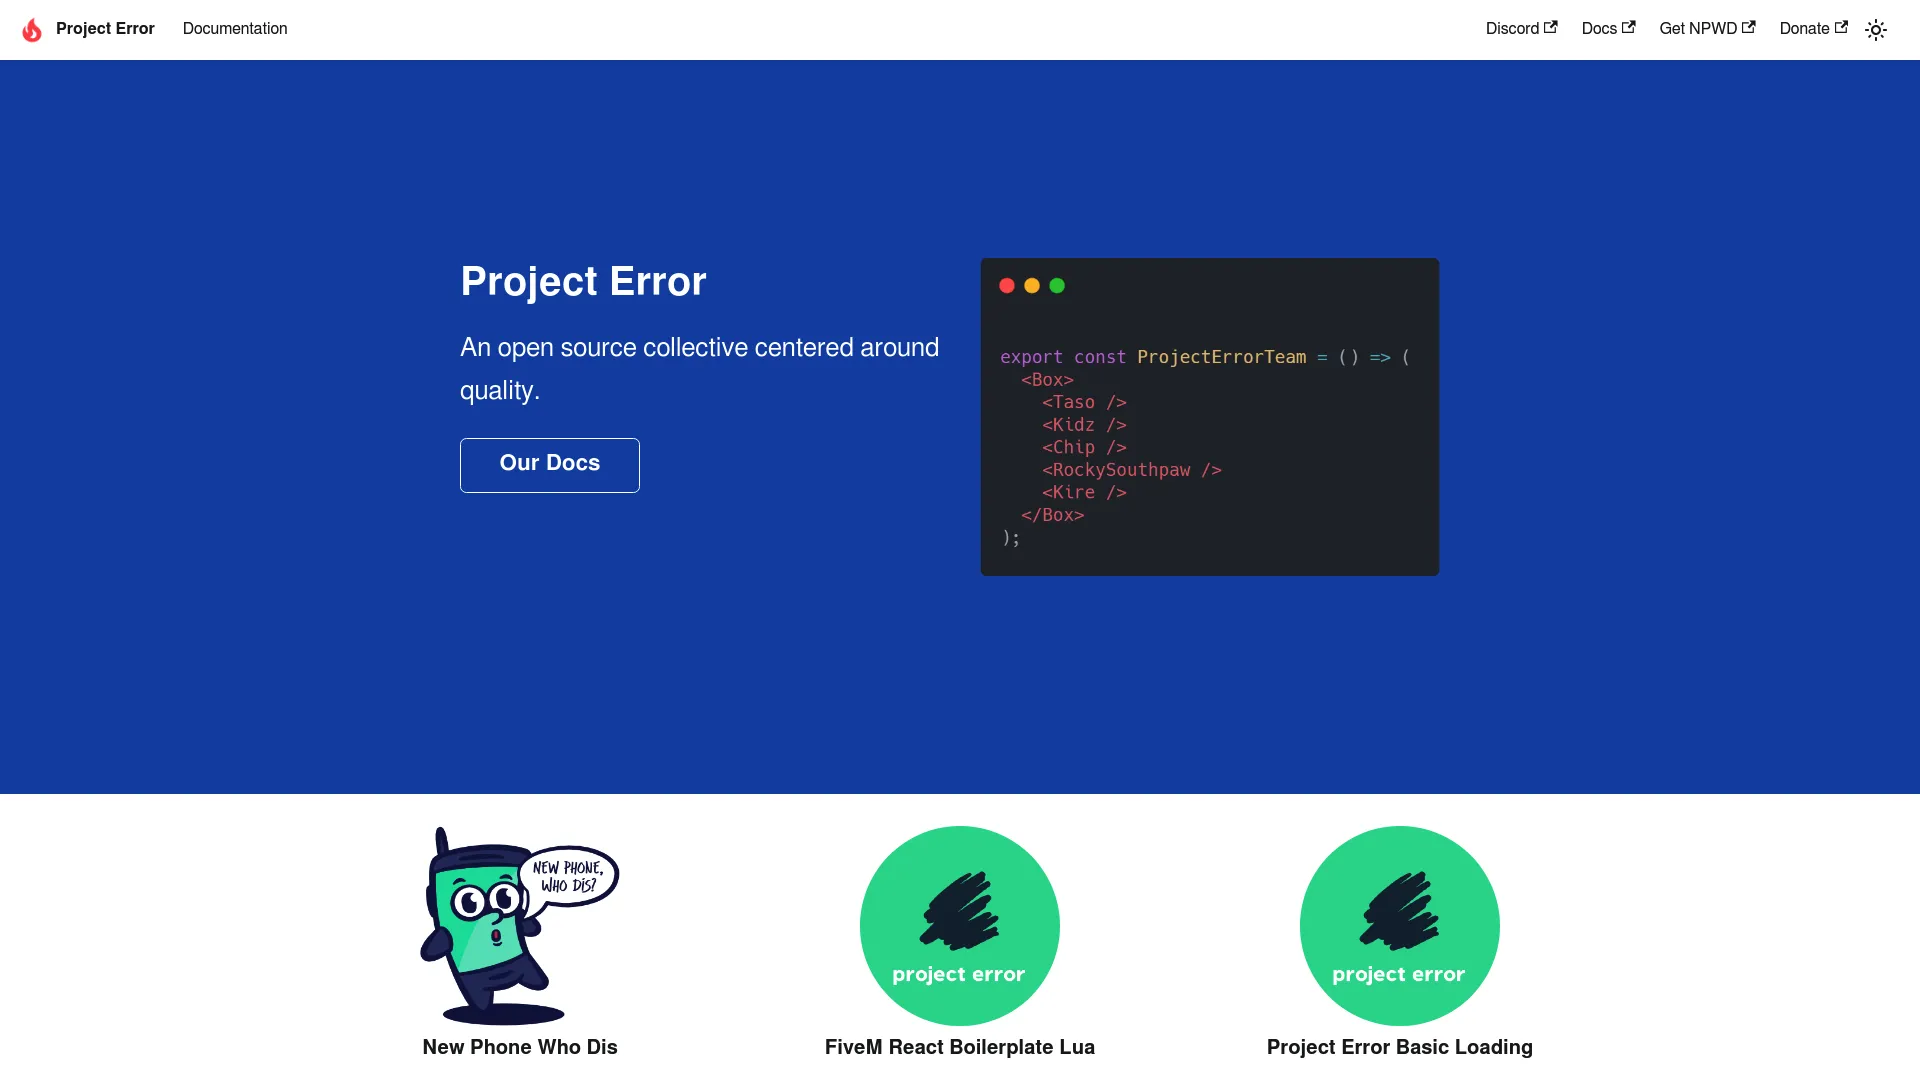Screen dimensions: 1920x1080
Task: Click the '</Box>' closing tag line
Action: pyautogui.click(x=1052, y=515)
